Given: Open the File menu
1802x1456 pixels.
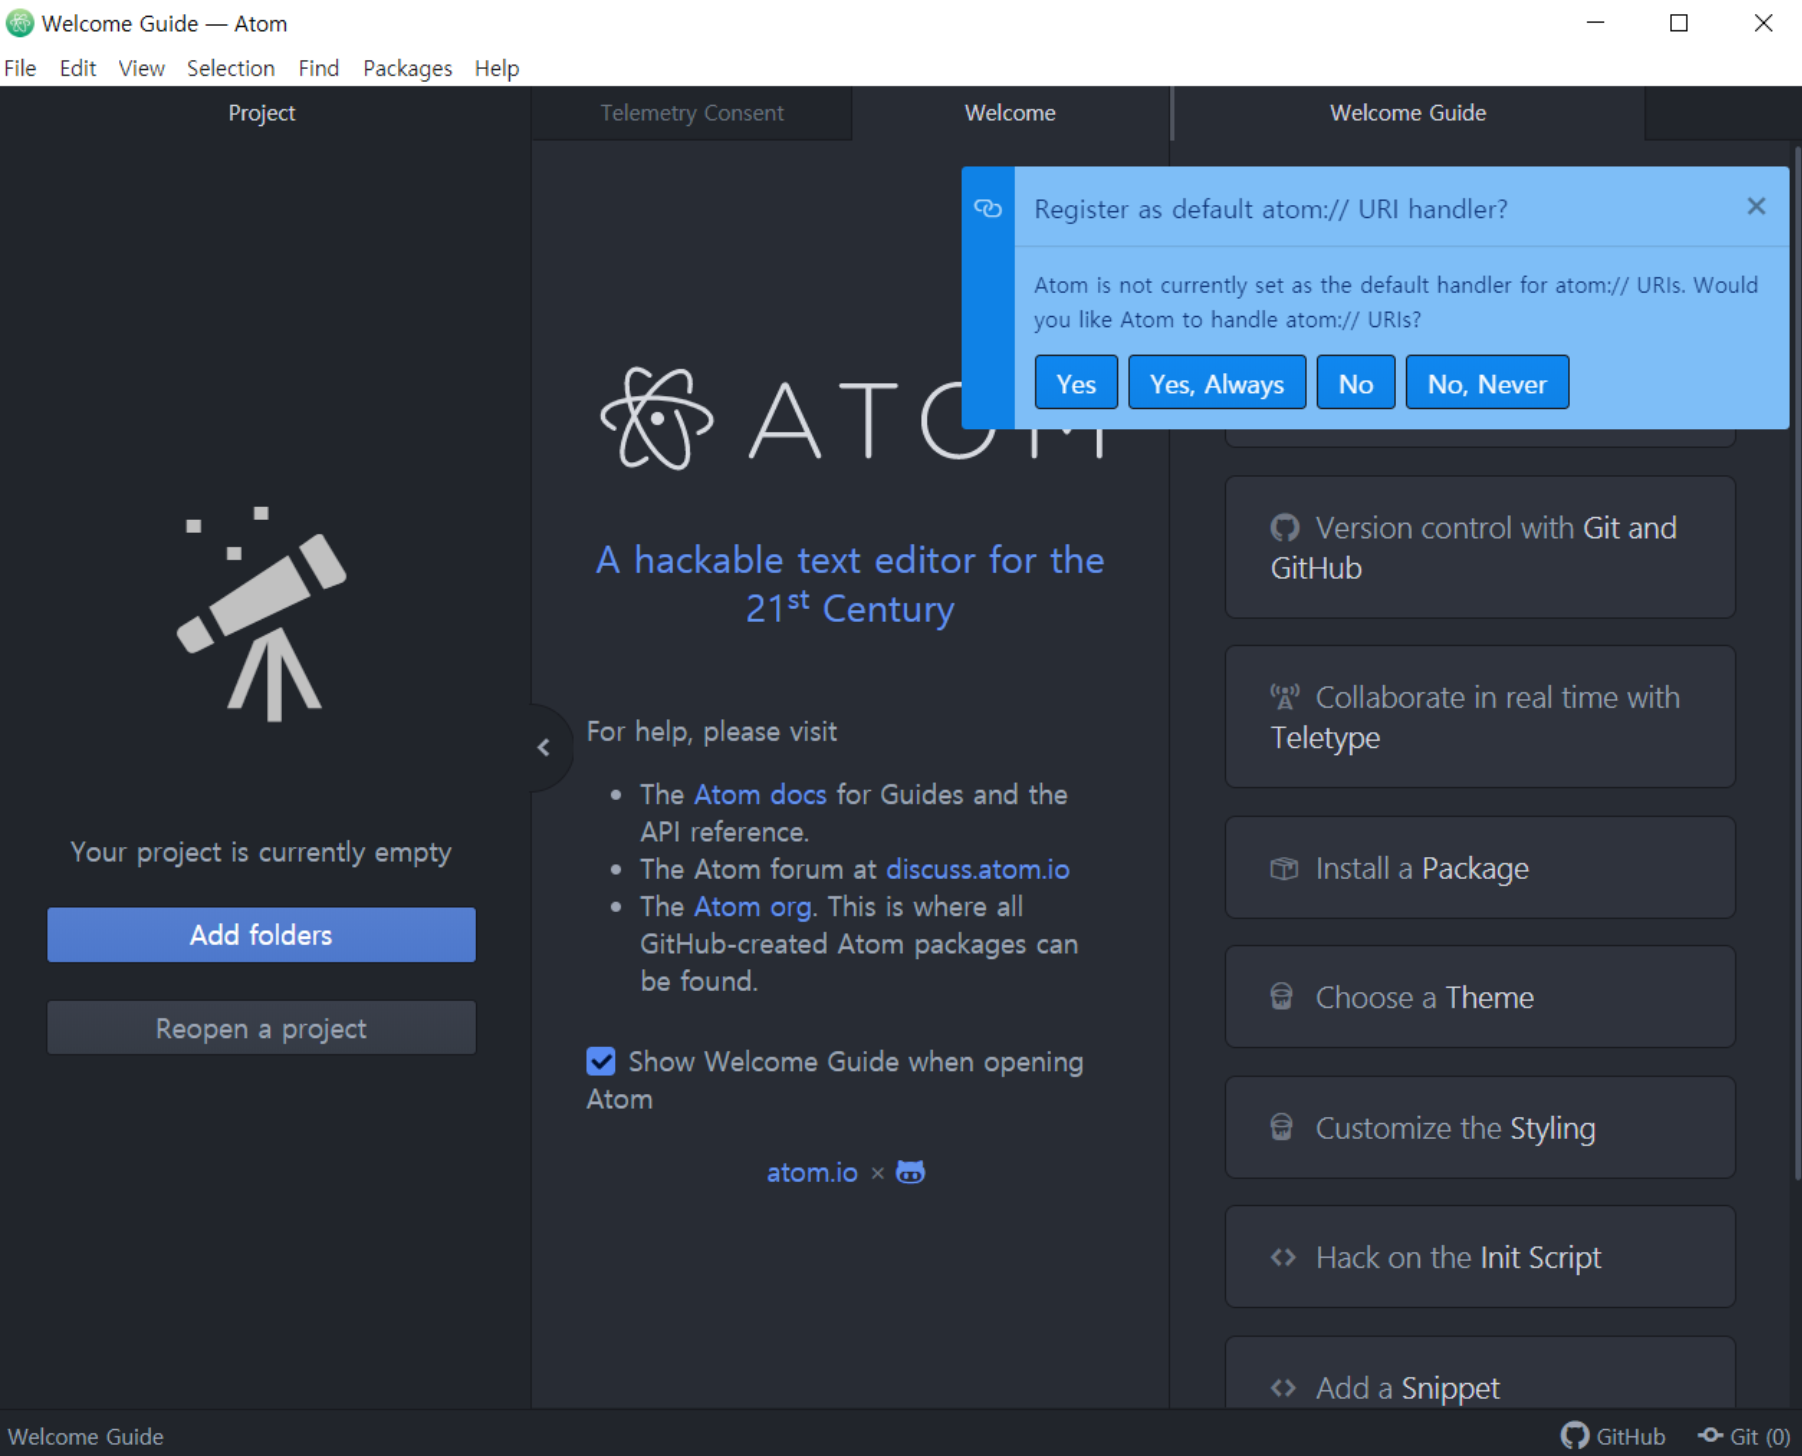Looking at the screenshot, I should (x=20, y=68).
